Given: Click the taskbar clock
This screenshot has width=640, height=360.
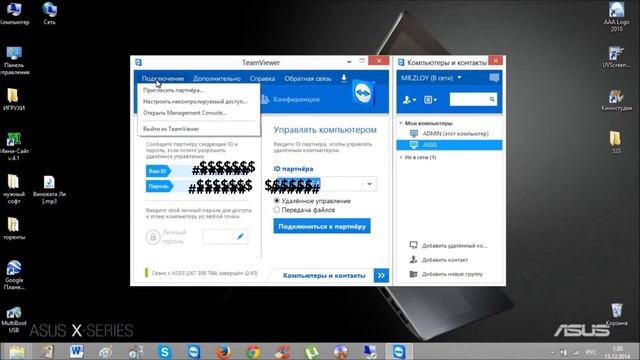Looking at the screenshot, I should pyautogui.click(x=618, y=352).
